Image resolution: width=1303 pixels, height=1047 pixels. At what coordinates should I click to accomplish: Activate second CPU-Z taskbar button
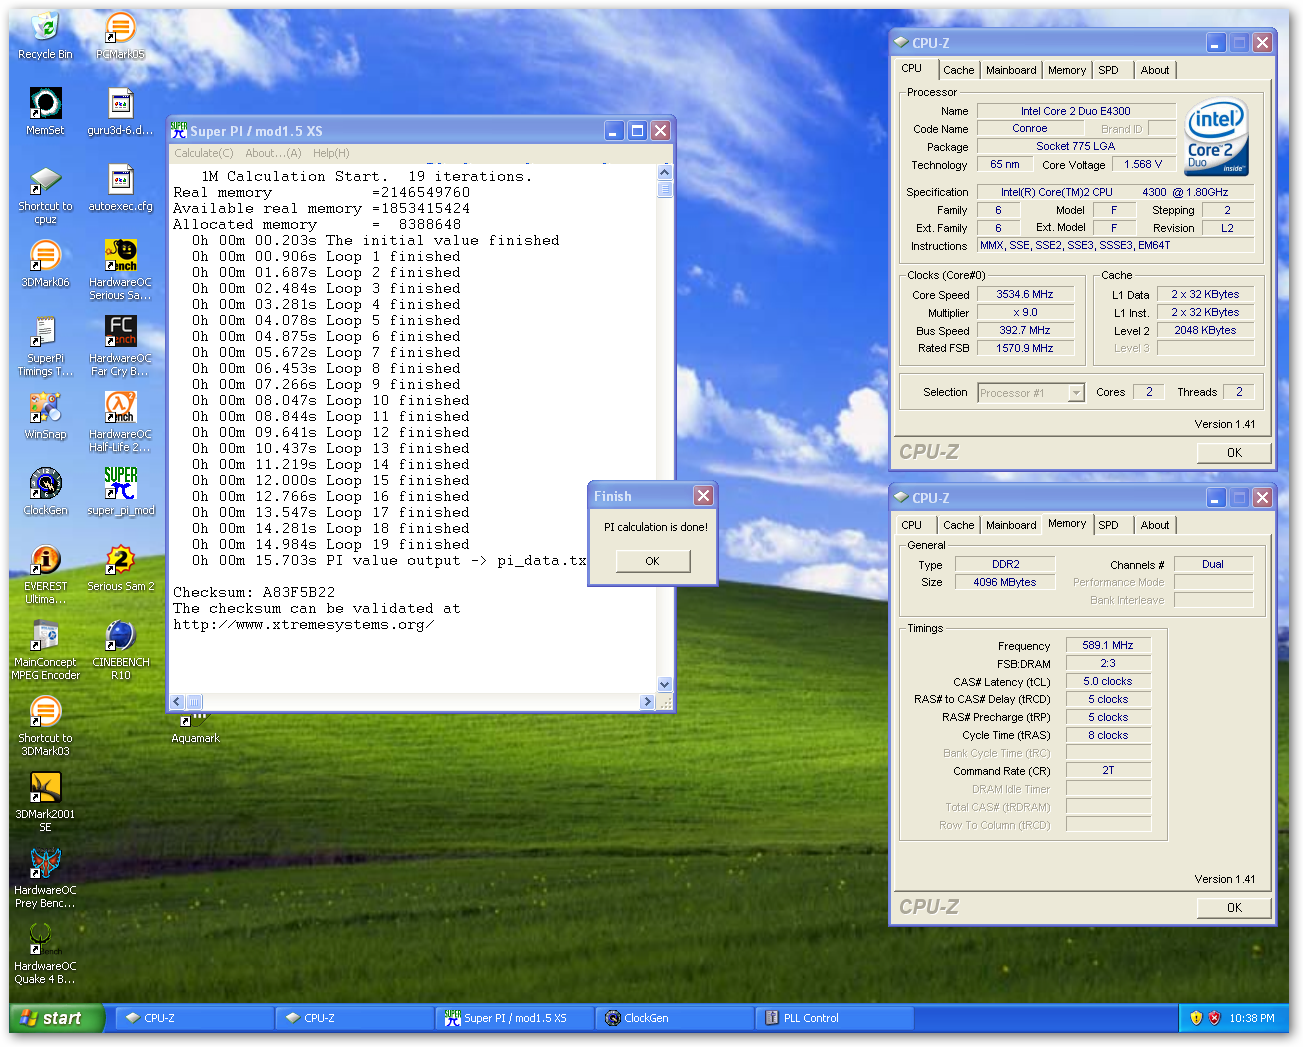point(354,1018)
